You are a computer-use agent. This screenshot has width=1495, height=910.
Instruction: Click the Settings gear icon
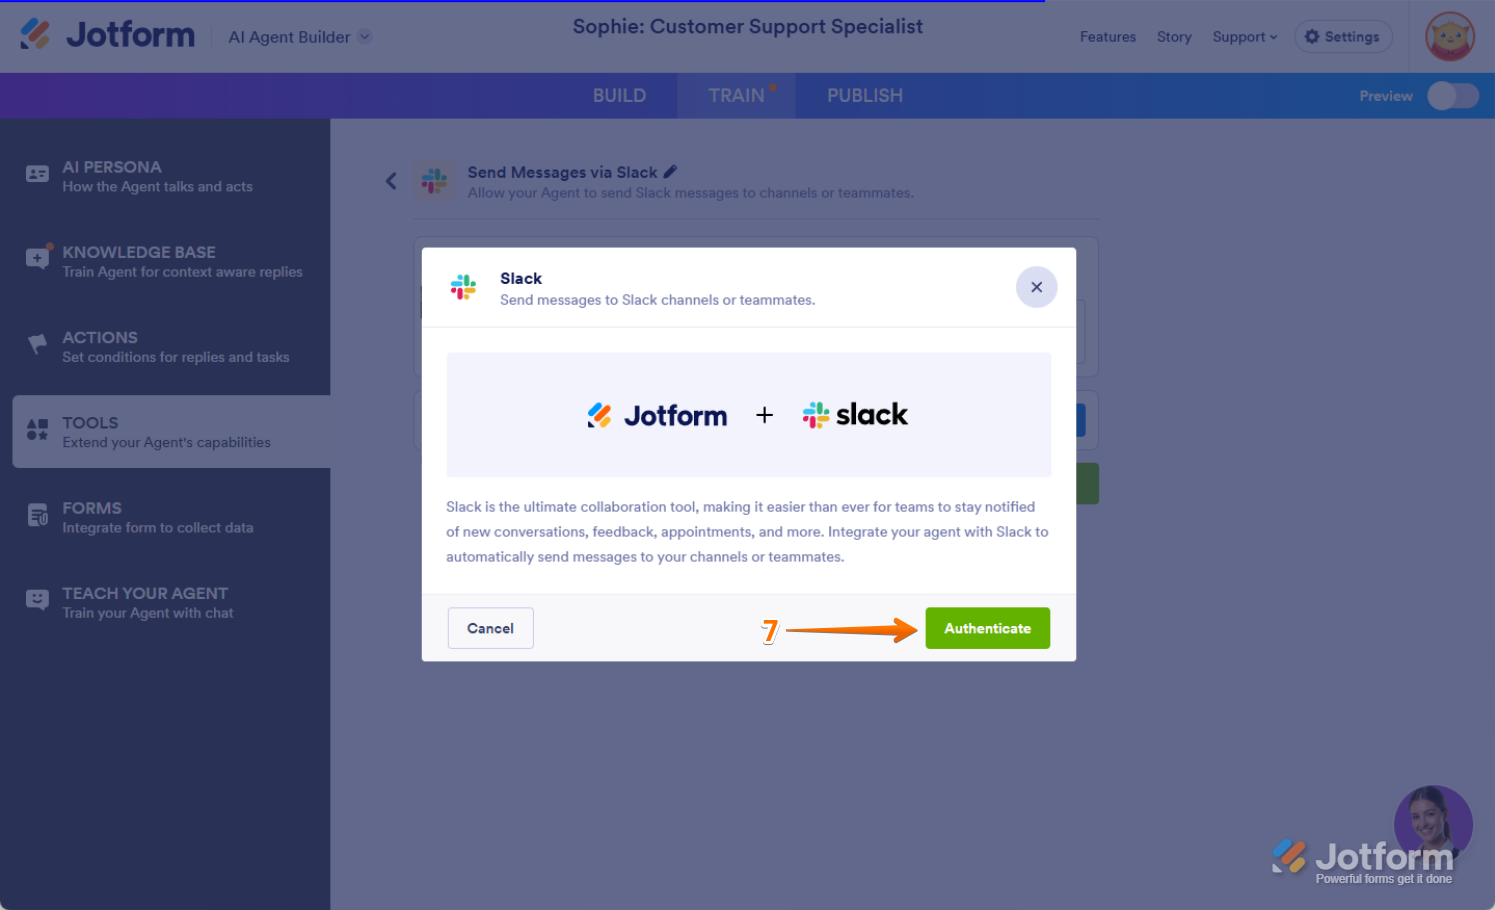(x=1312, y=37)
